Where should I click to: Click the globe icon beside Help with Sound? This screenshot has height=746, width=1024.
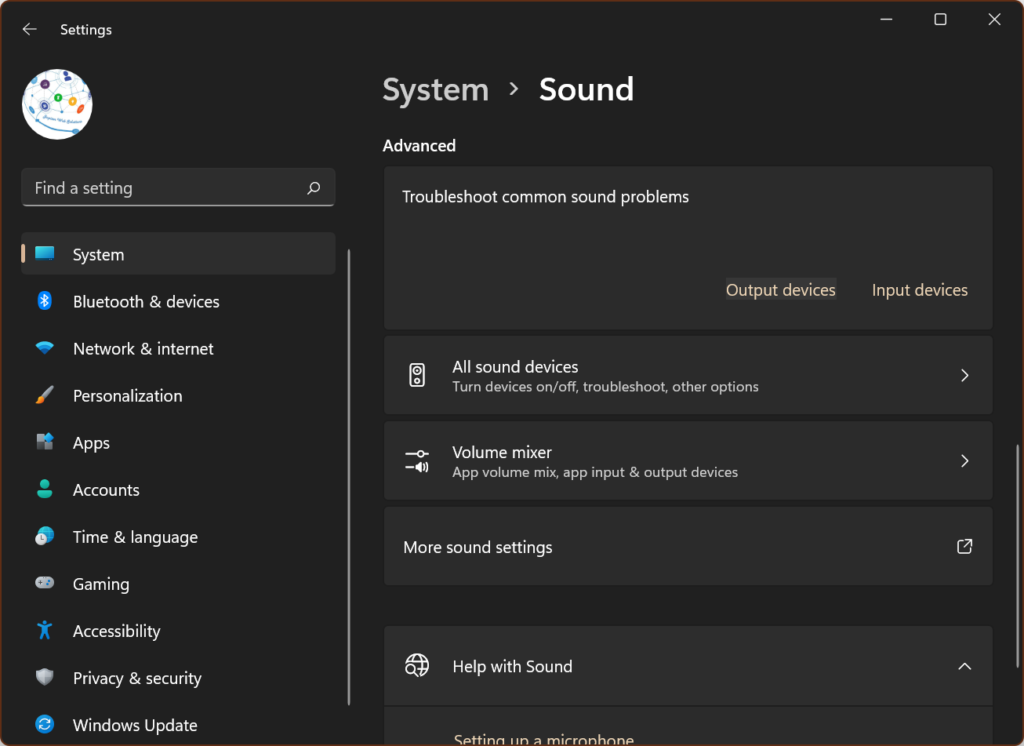417,665
